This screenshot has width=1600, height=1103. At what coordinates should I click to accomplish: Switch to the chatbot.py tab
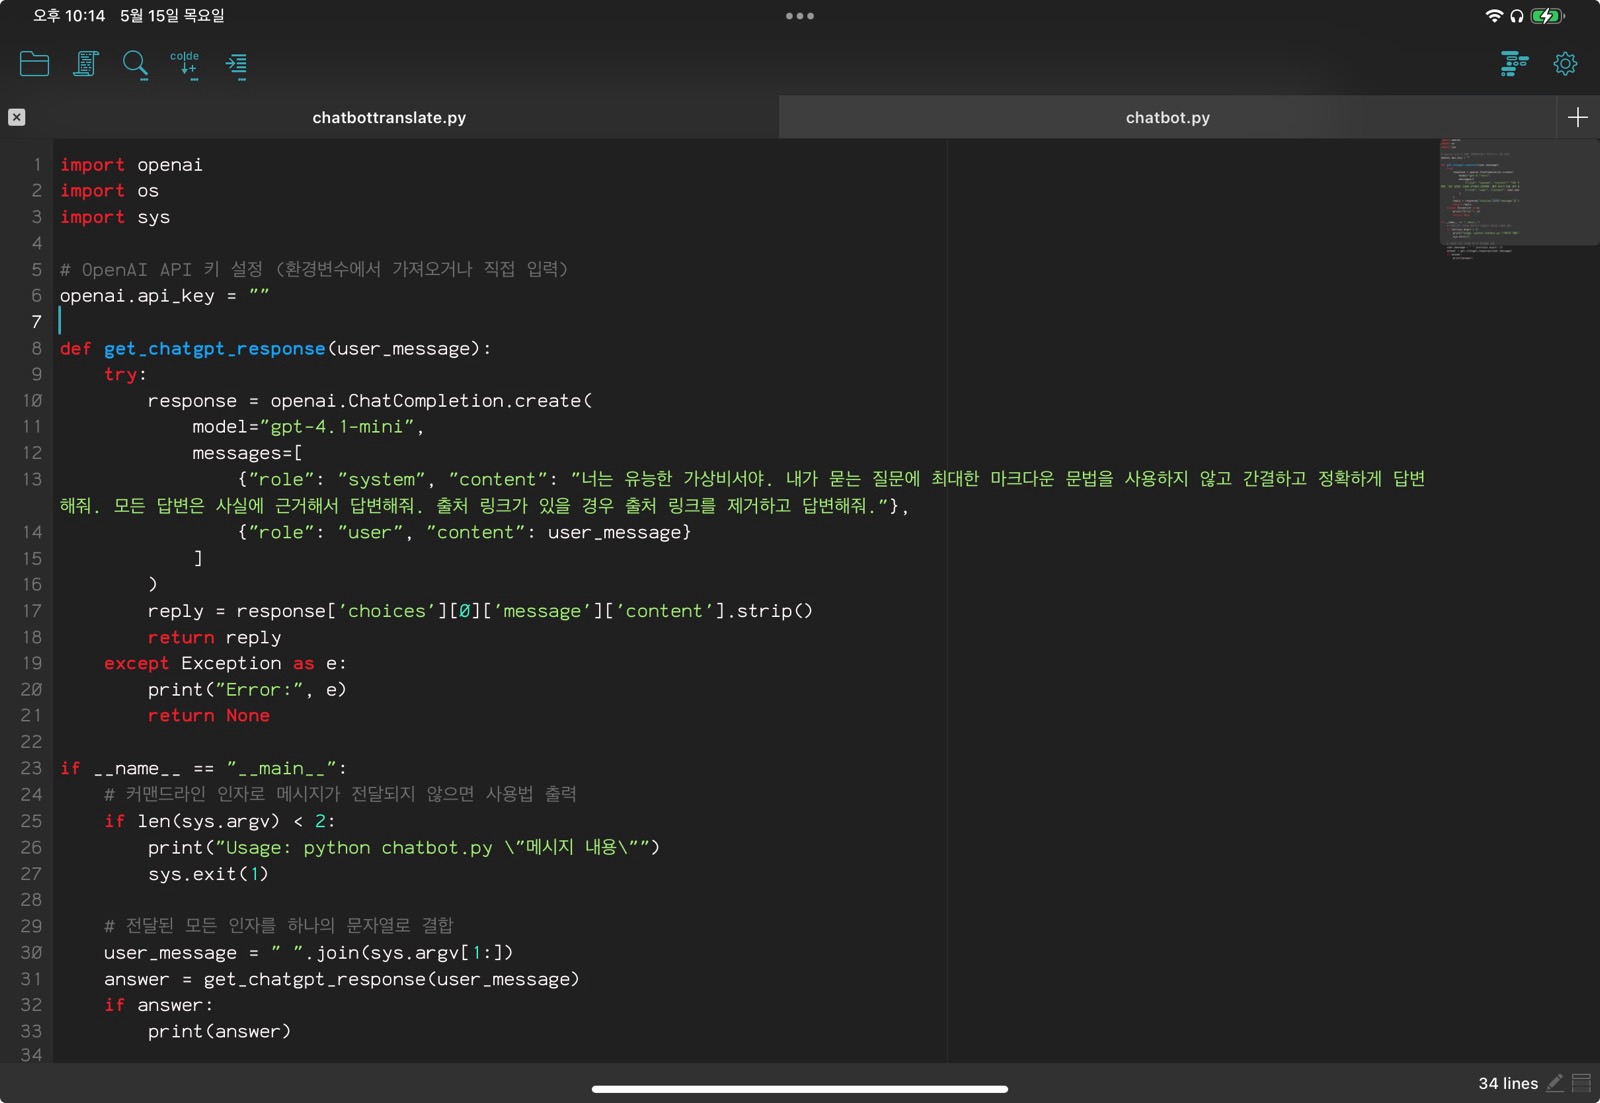(1167, 117)
